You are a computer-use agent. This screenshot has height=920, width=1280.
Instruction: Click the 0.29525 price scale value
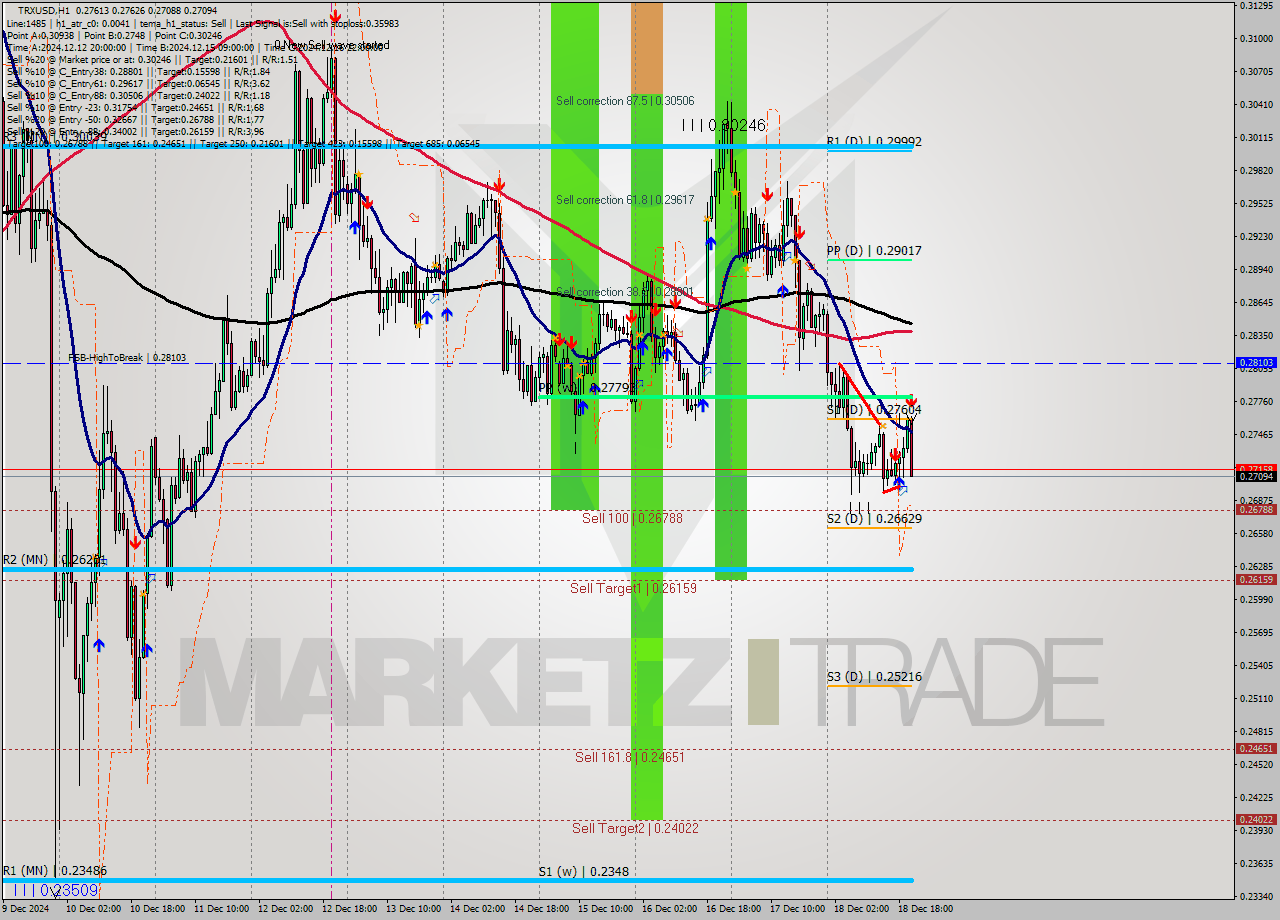1256,203
